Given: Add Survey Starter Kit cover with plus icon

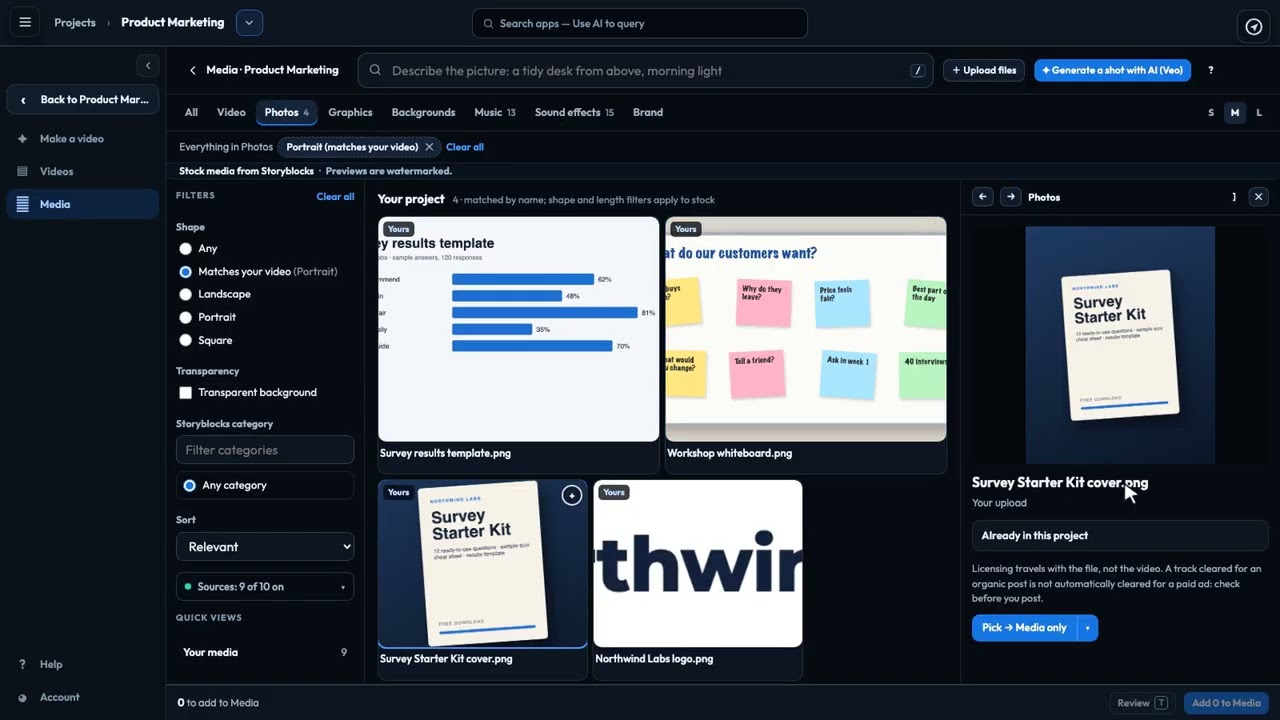Looking at the screenshot, I should click(572, 495).
